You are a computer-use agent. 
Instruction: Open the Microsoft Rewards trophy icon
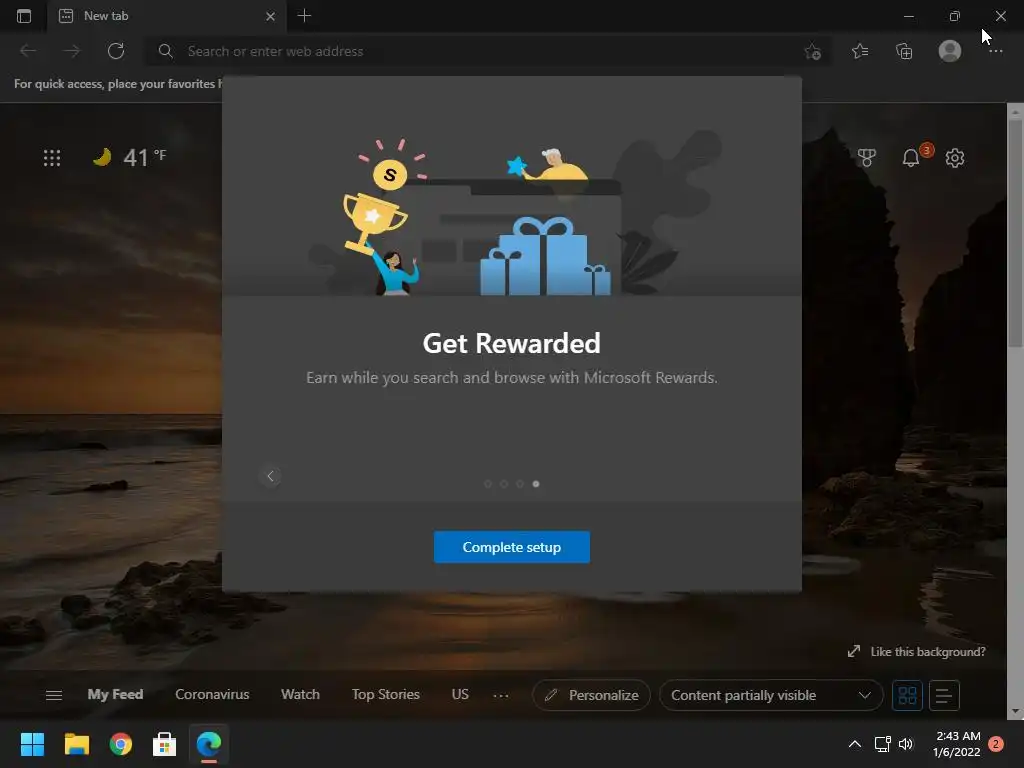(x=867, y=157)
